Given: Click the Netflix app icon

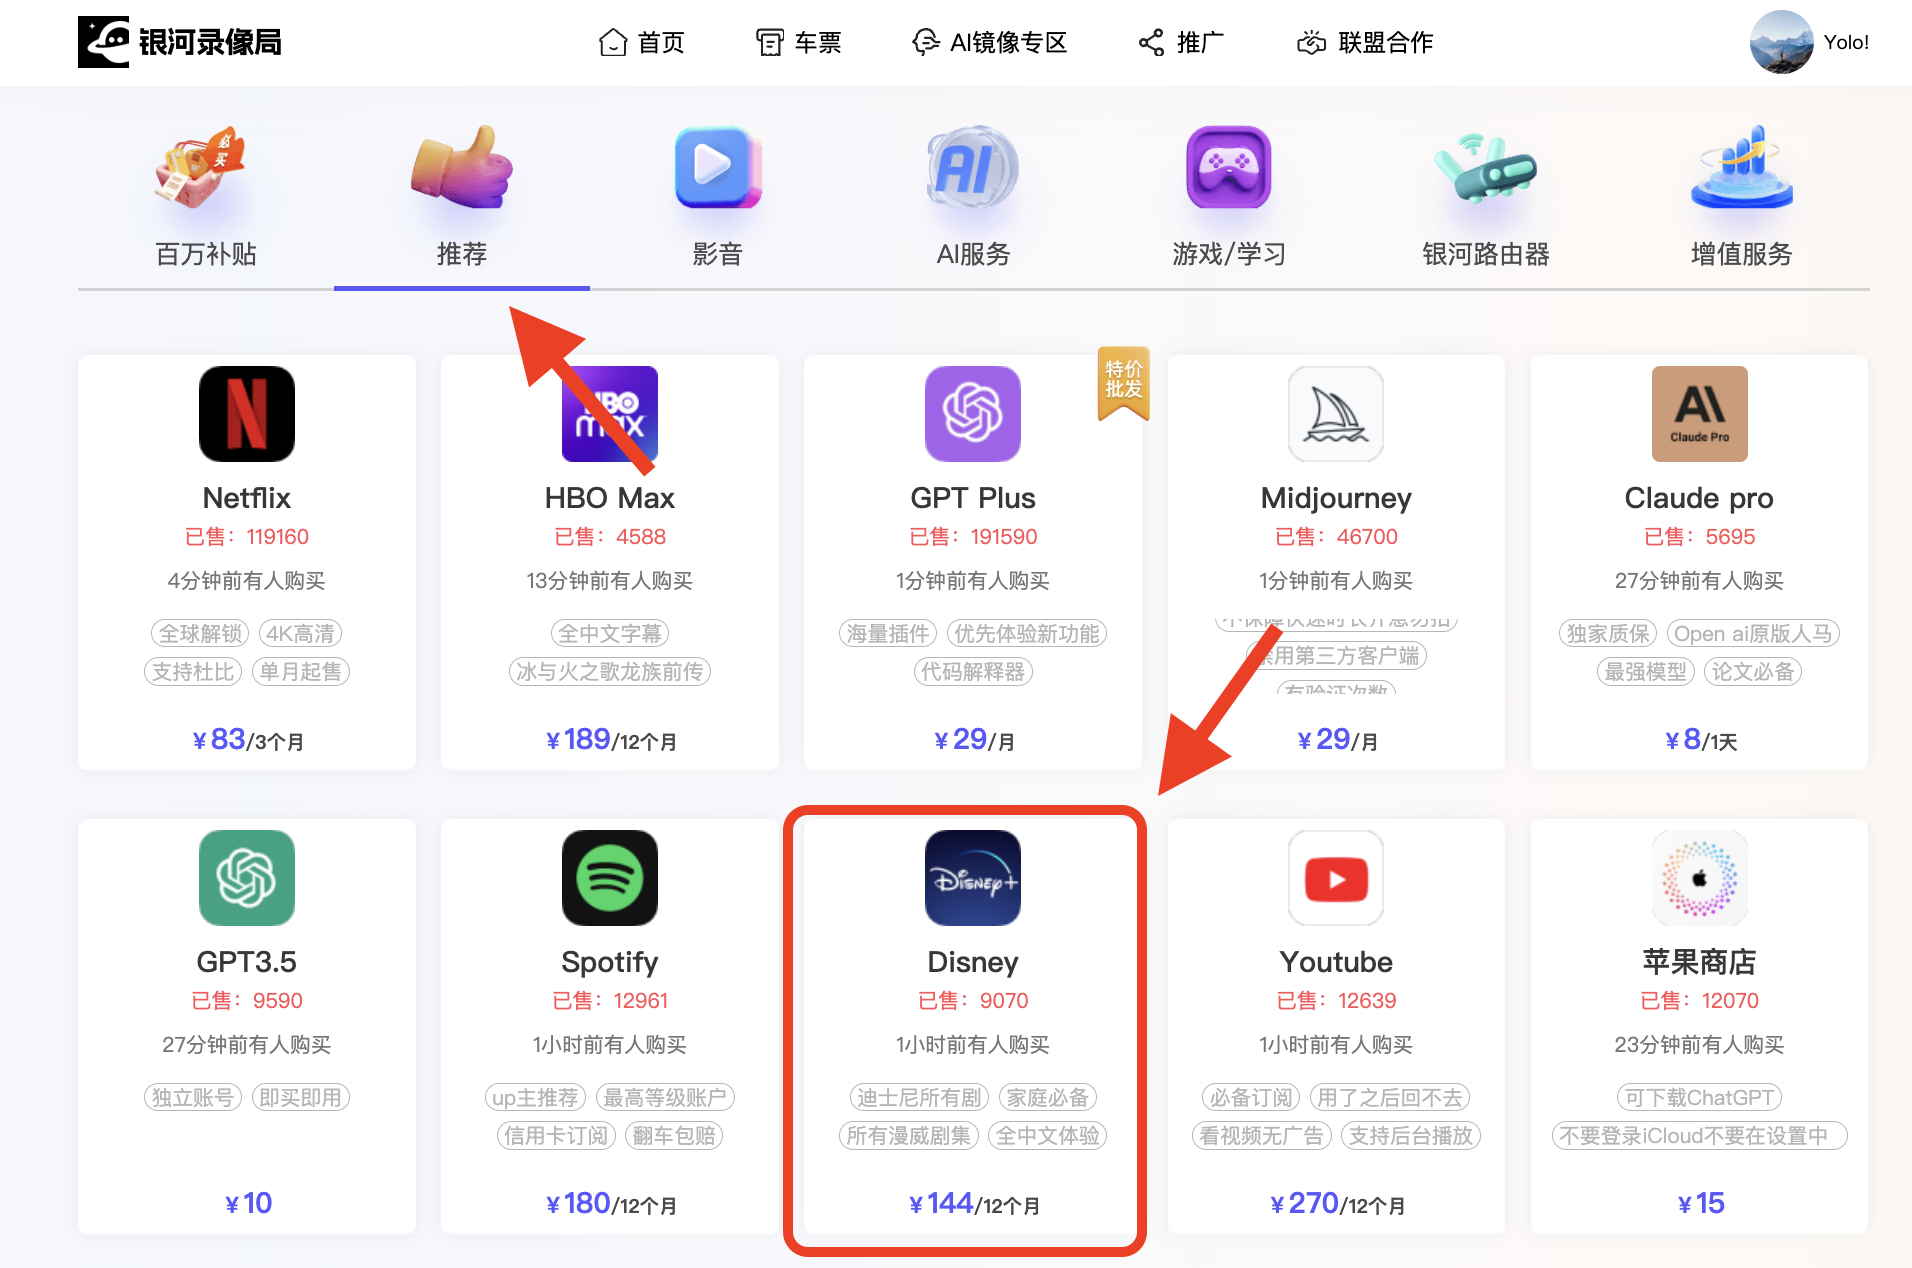Looking at the screenshot, I should coord(247,414).
